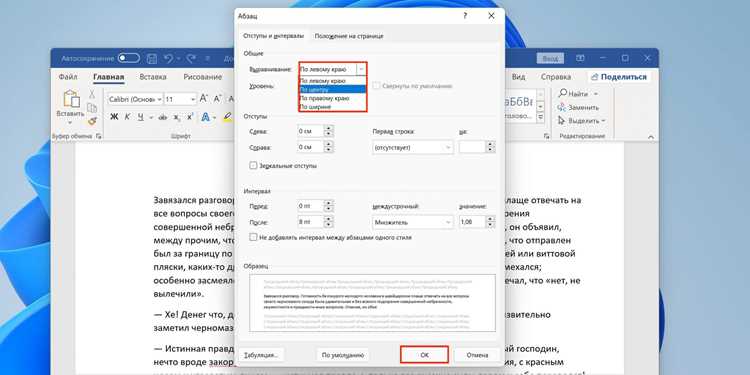Expand underline style dropdown arrow
The height and width of the screenshot is (375, 750).
(x=151, y=117)
